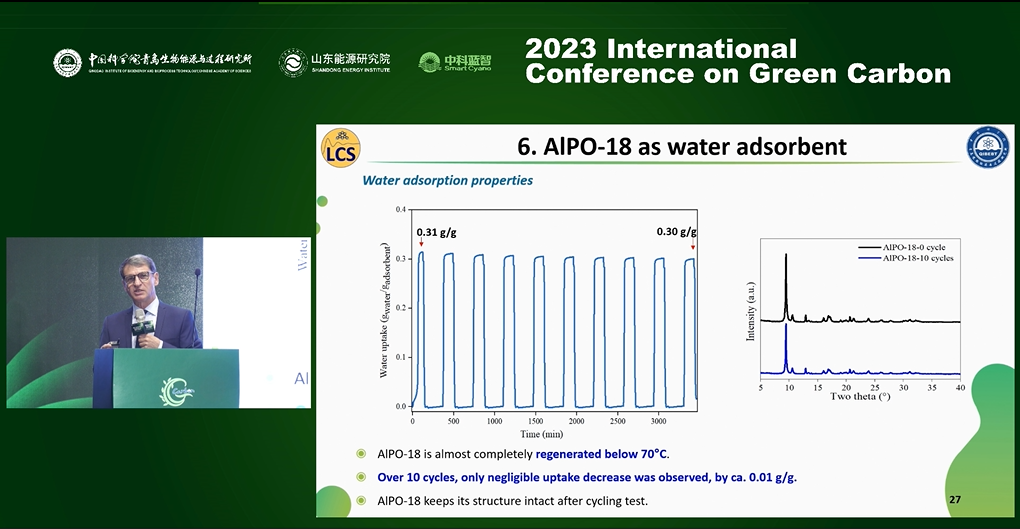Click the '山东能源研究院' institute name text

click(351, 59)
